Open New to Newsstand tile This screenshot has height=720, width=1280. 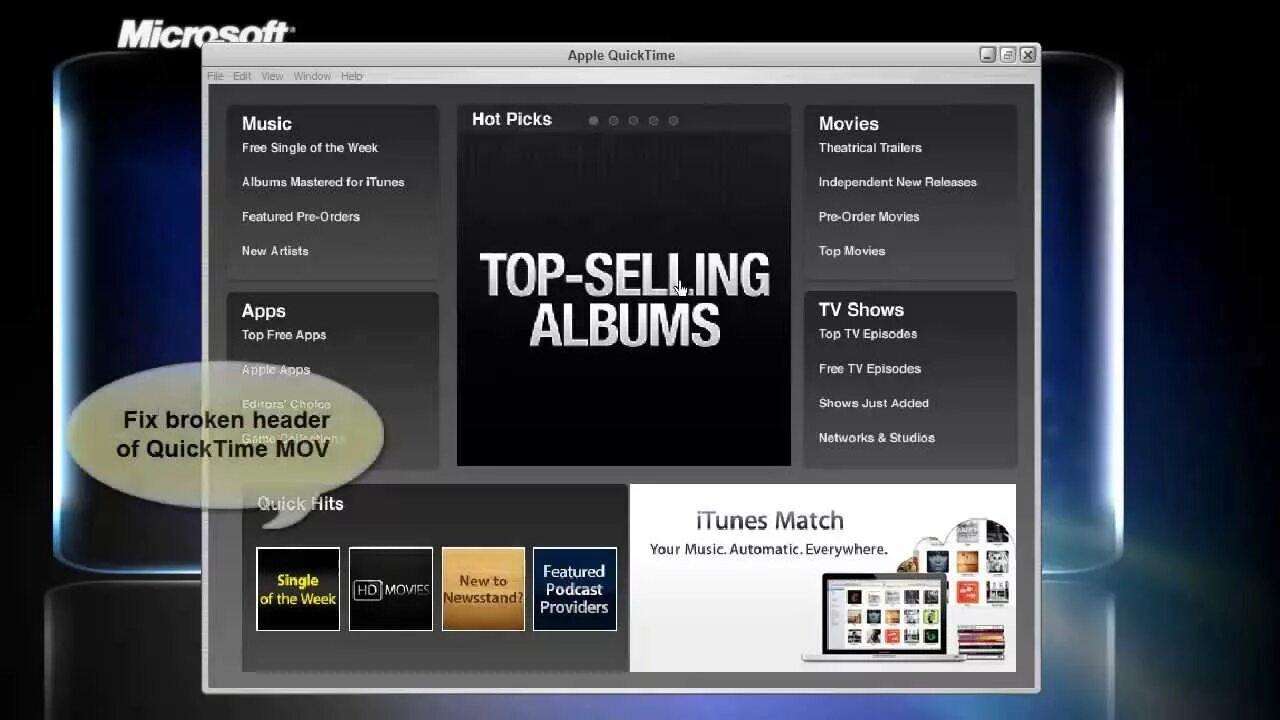(483, 589)
